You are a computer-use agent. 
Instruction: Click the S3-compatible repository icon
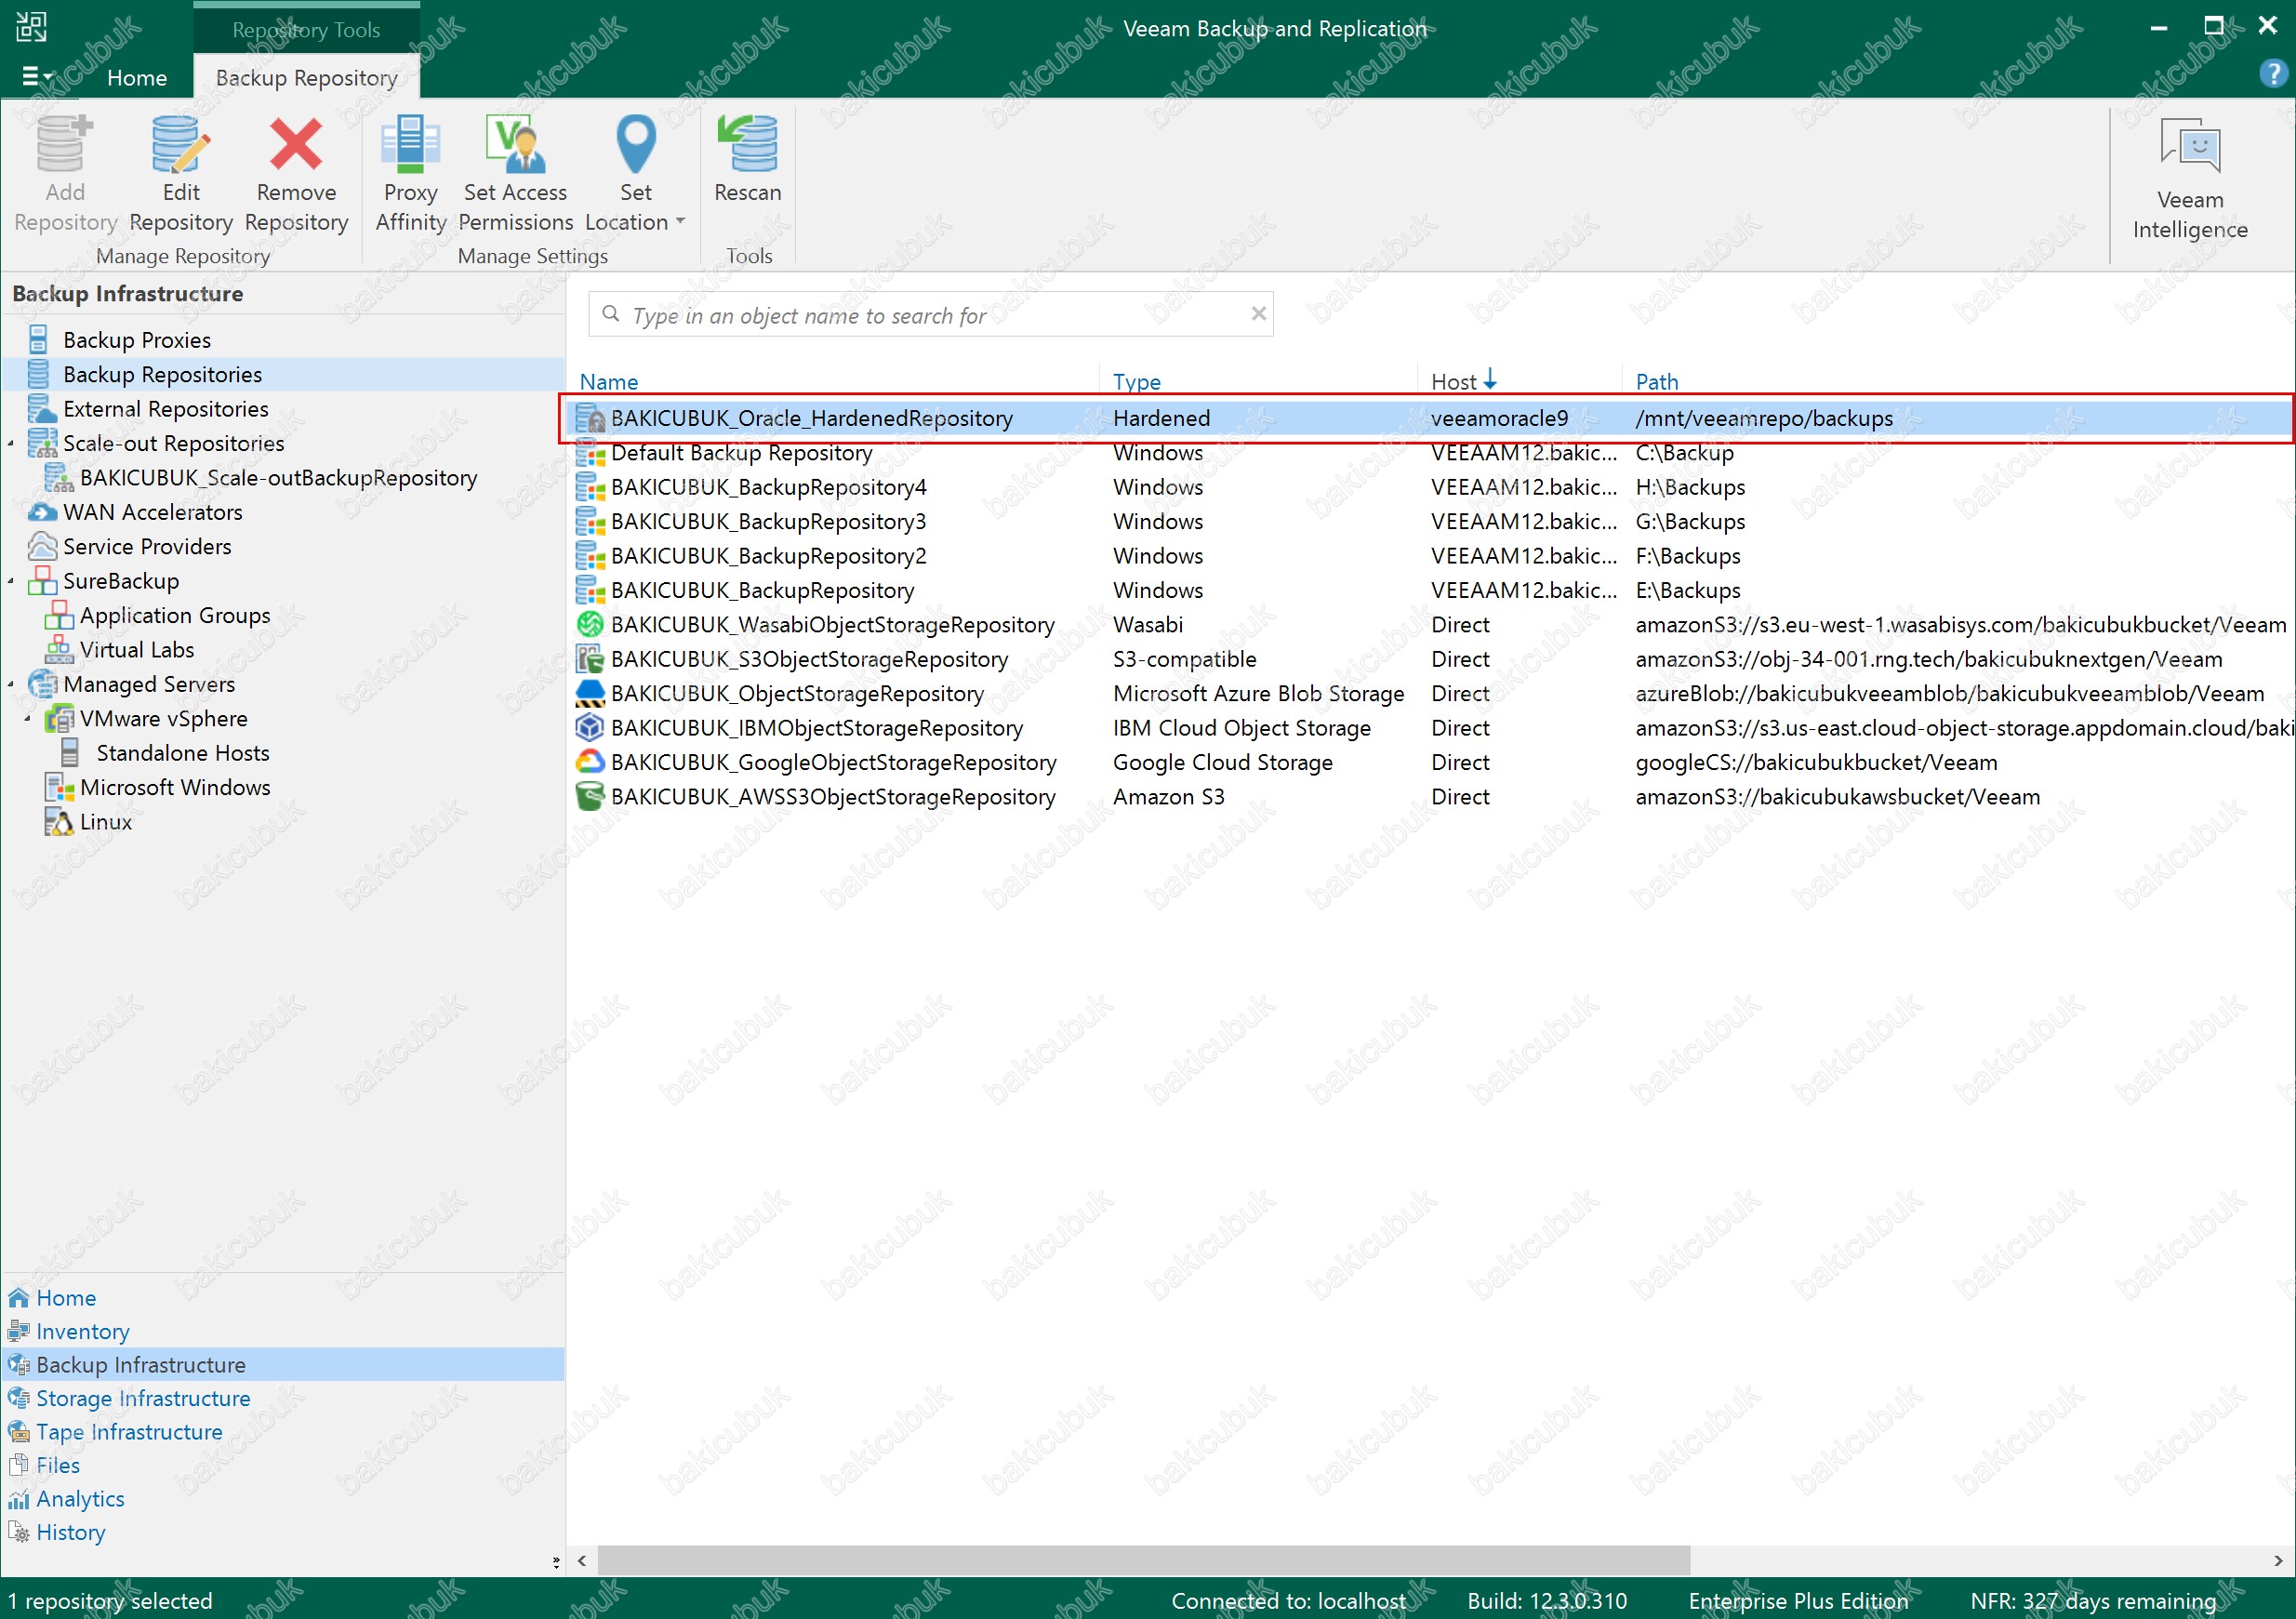(x=590, y=659)
